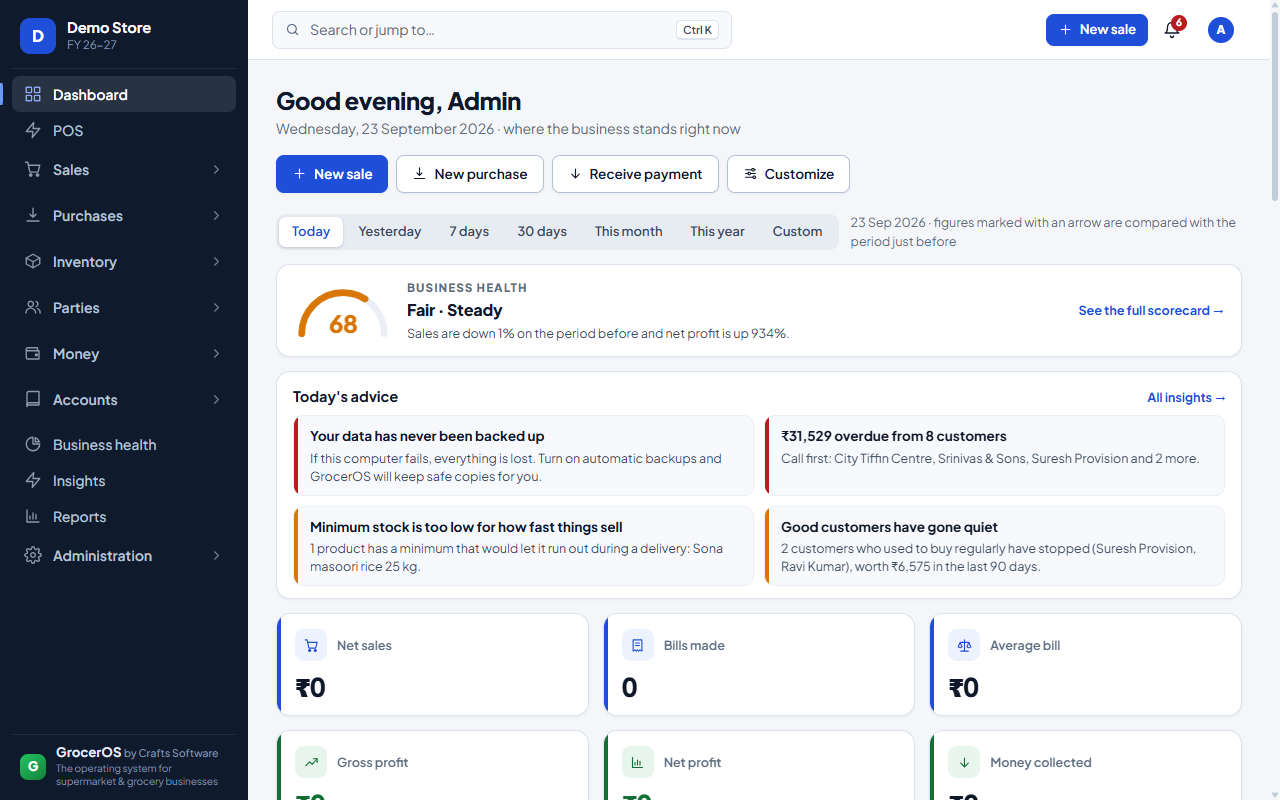This screenshot has width=1280, height=800.
Task: Click the Demo Store logo icon
Action: [38, 36]
